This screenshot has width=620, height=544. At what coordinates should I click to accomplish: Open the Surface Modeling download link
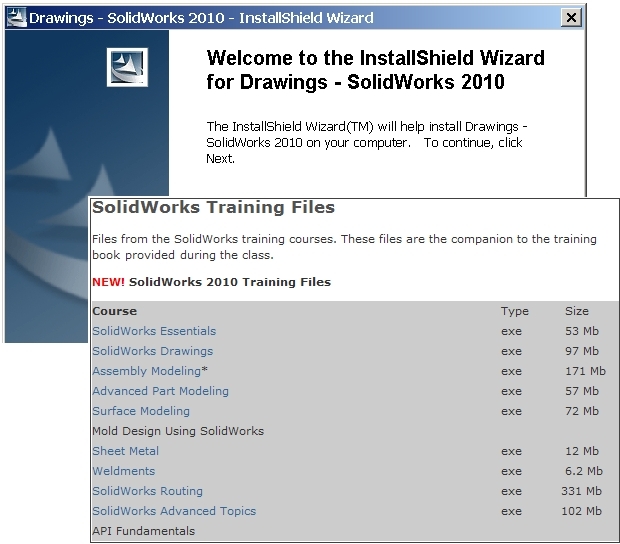pyautogui.click(x=141, y=411)
